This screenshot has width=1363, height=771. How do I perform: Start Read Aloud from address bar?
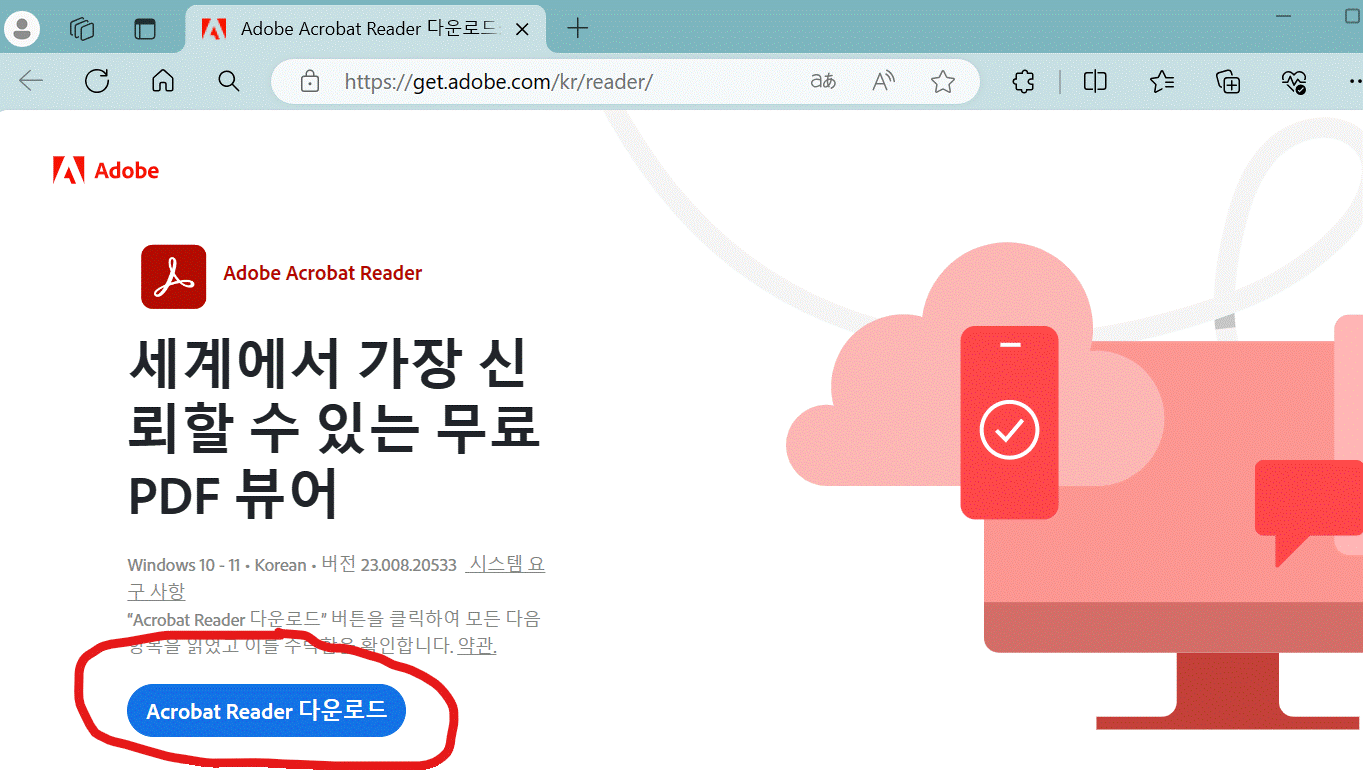883,81
